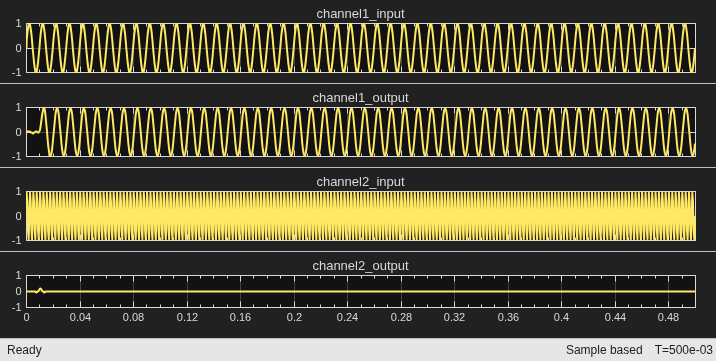Click the 0.2 time axis label

294,317
